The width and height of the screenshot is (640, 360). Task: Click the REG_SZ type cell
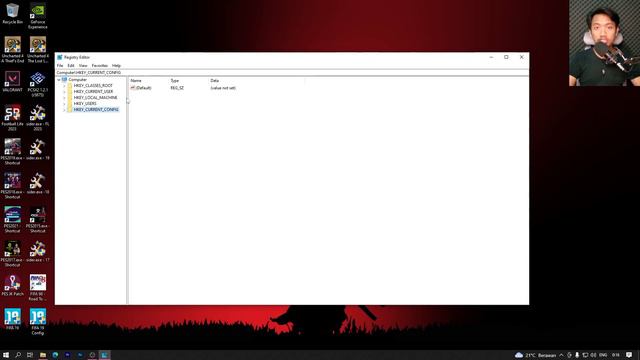click(177, 88)
